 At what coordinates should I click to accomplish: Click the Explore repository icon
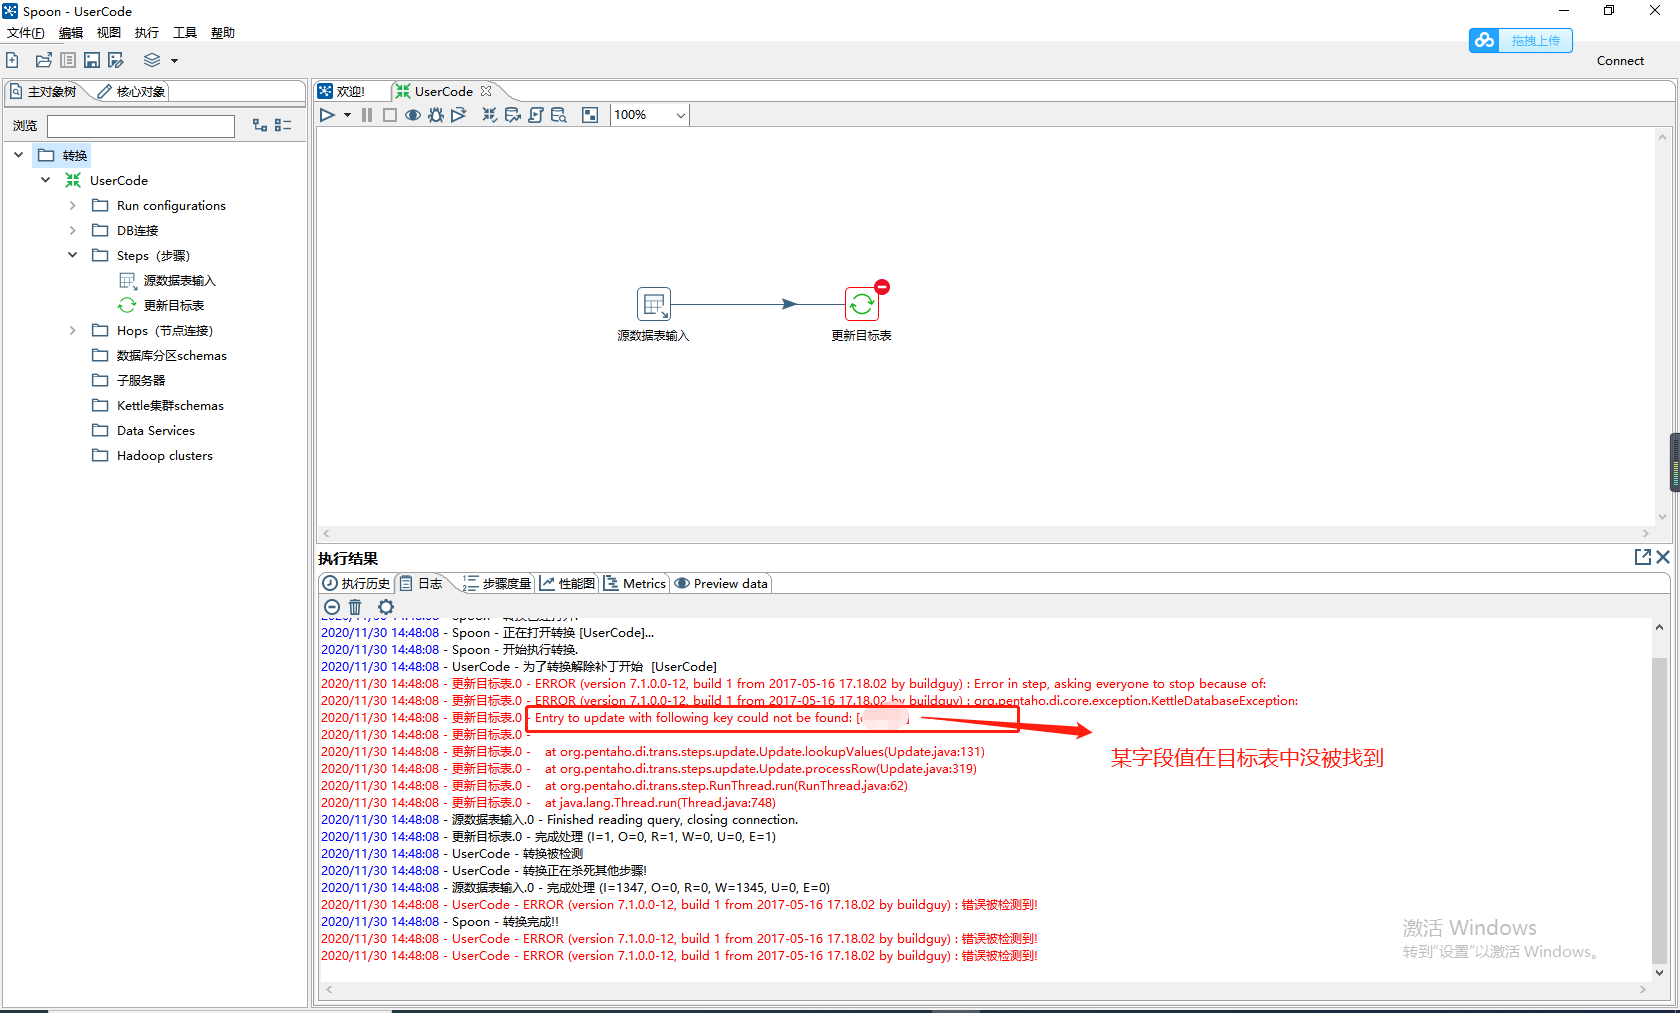tap(68, 60)
